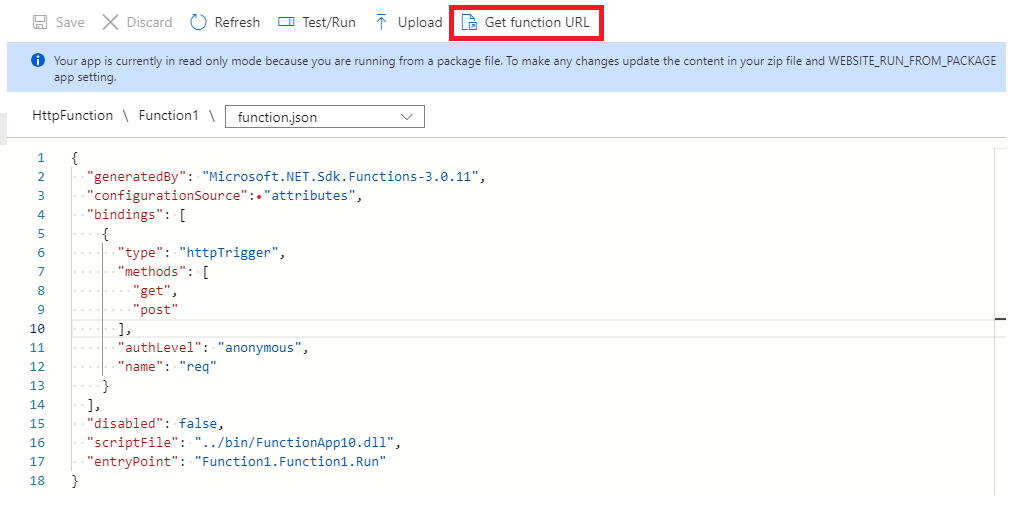Click the editor's vertical scrollbar track

tap(1000, 321)
